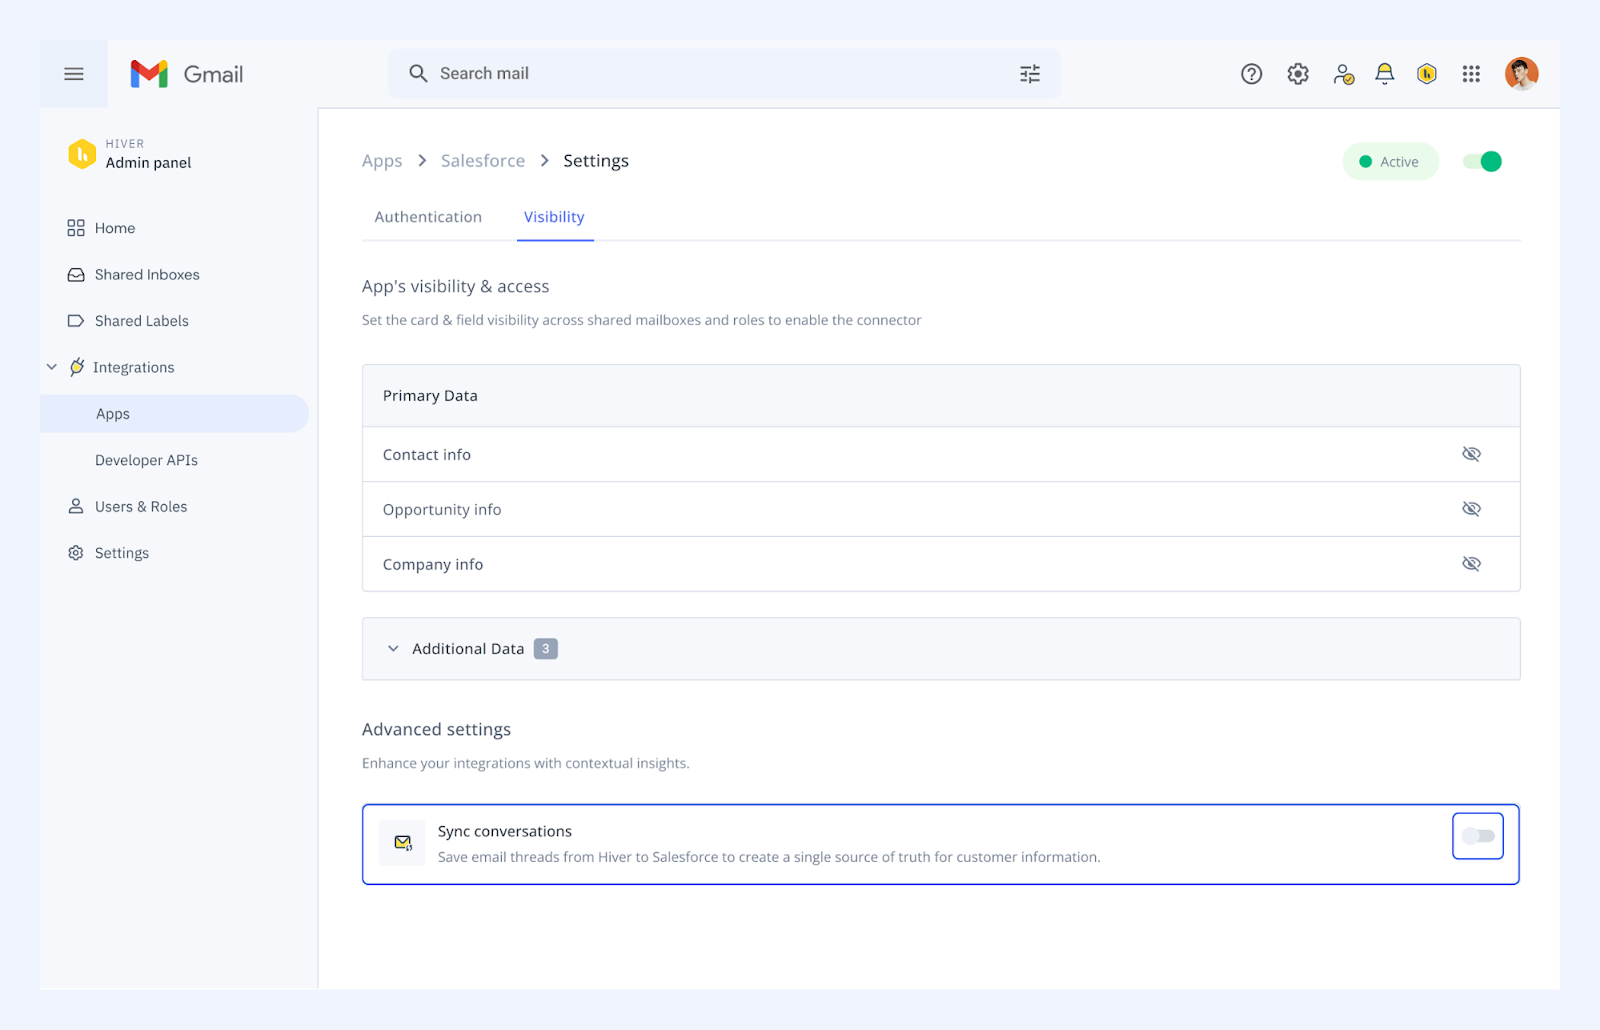Click the Settings breadcrumb text
The height and width of the screenshot is (1030, 1600).
click(x=596, y=161)
